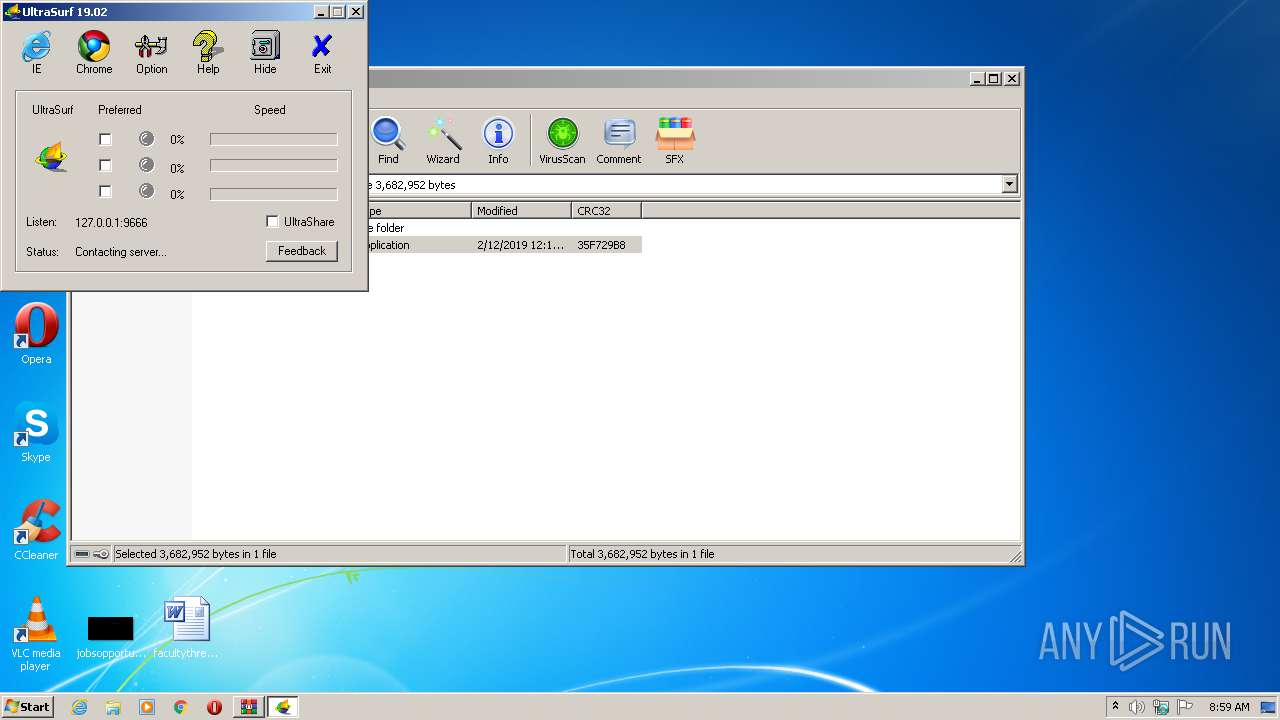1280x720 pixels.
Task: Open the Skype desktop shortcut
Action: 36,432
